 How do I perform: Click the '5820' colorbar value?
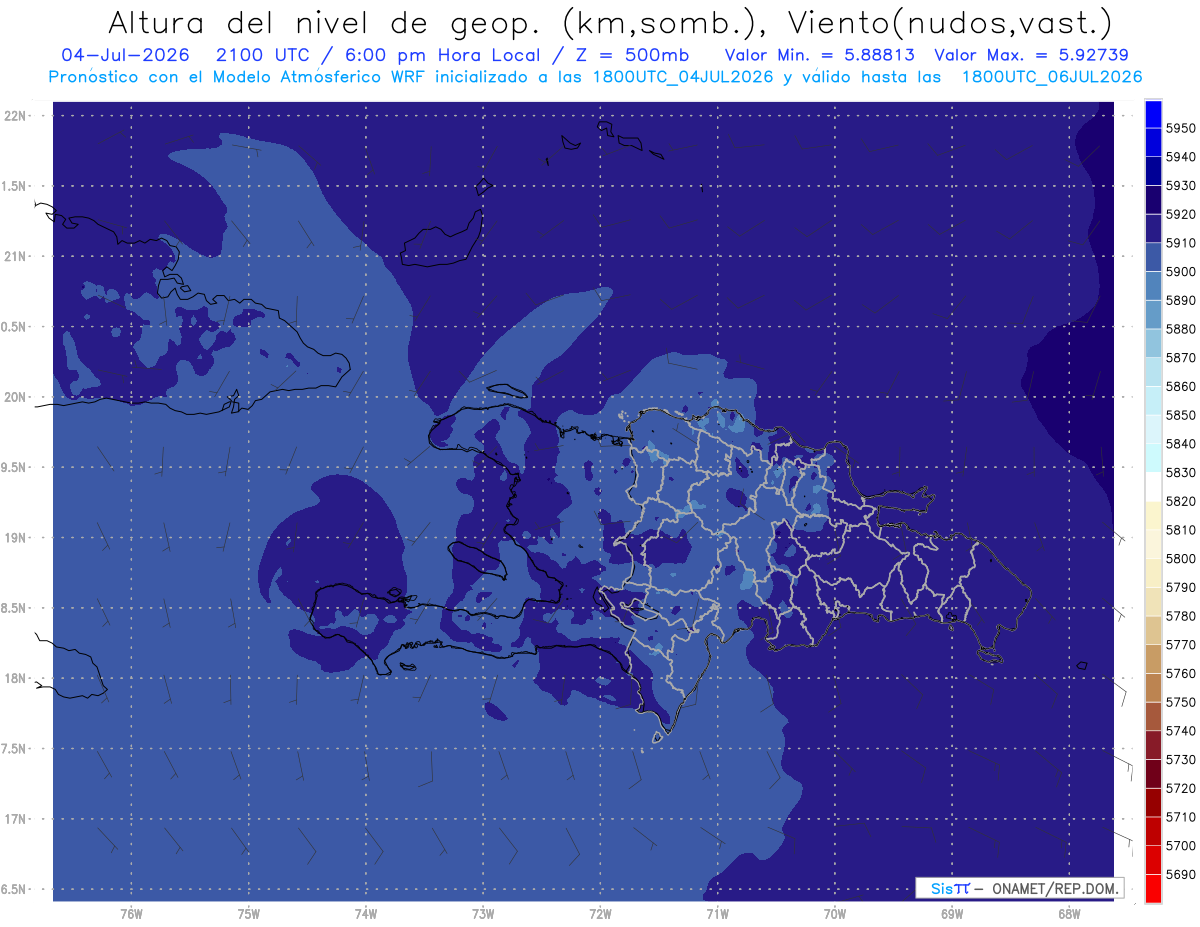pos(1180,501)
